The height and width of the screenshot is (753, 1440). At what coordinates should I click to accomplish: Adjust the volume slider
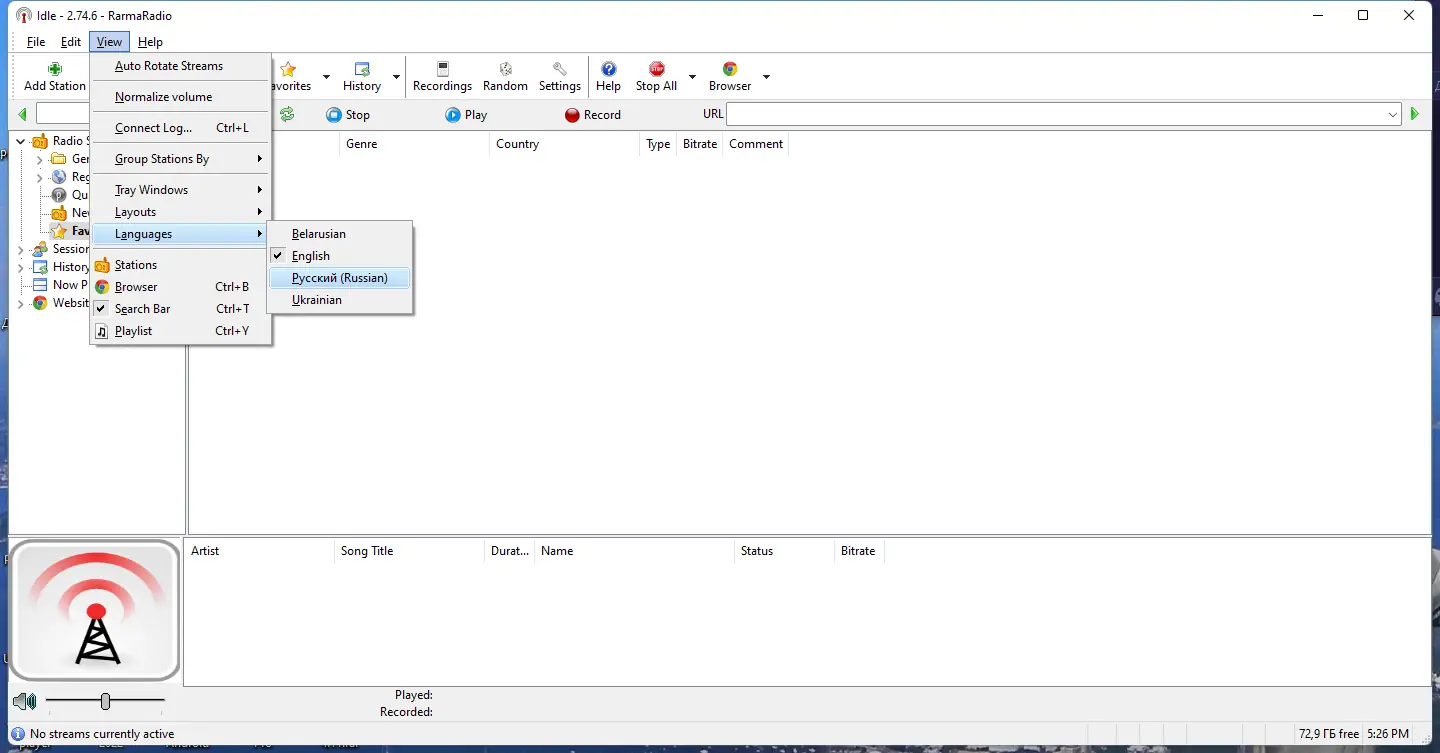(x=105, y=701)
